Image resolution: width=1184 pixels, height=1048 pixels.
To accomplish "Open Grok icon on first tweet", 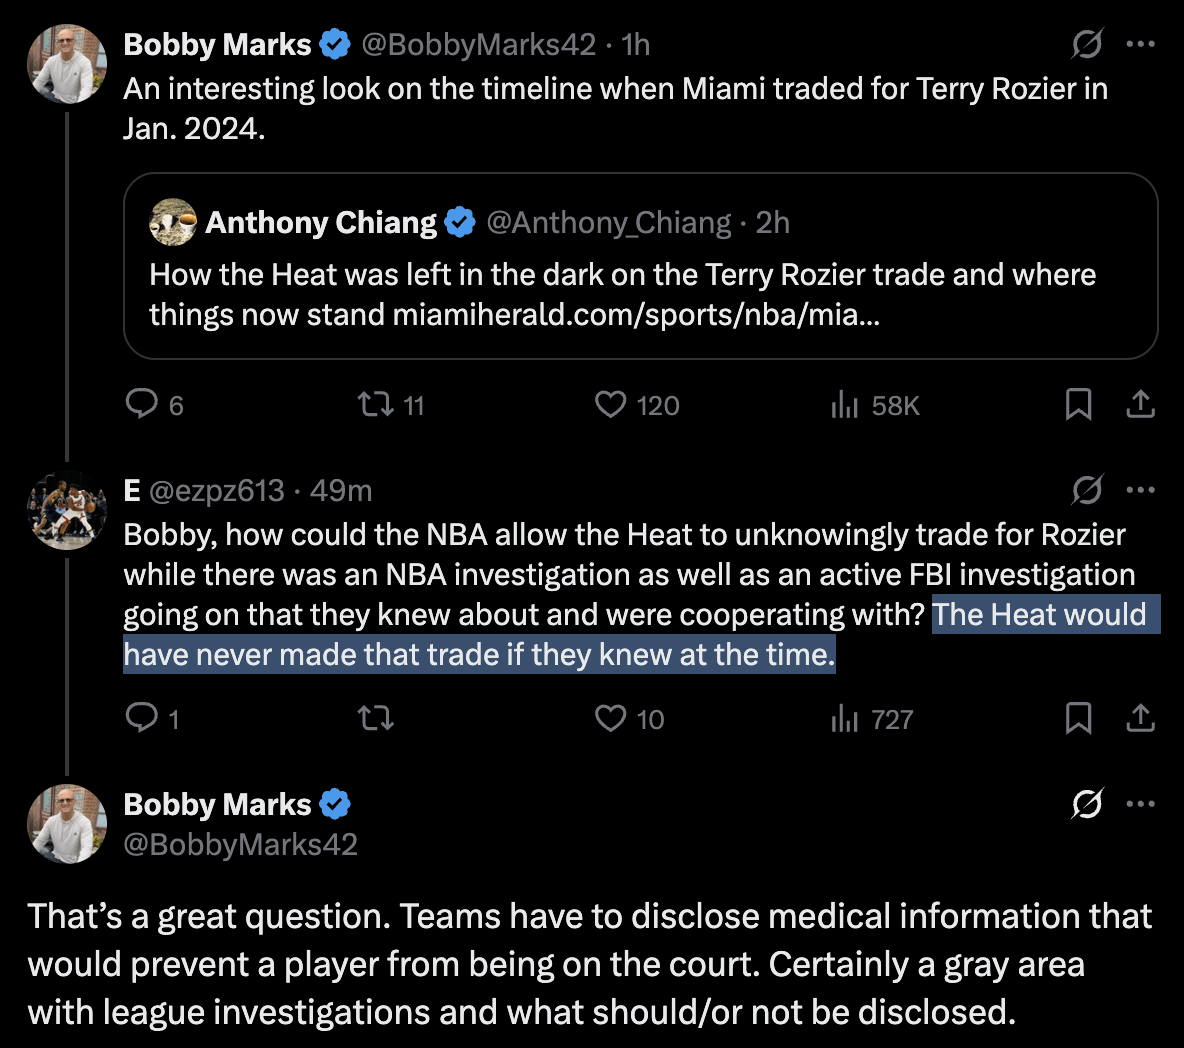I will [x=1086, y=44].
